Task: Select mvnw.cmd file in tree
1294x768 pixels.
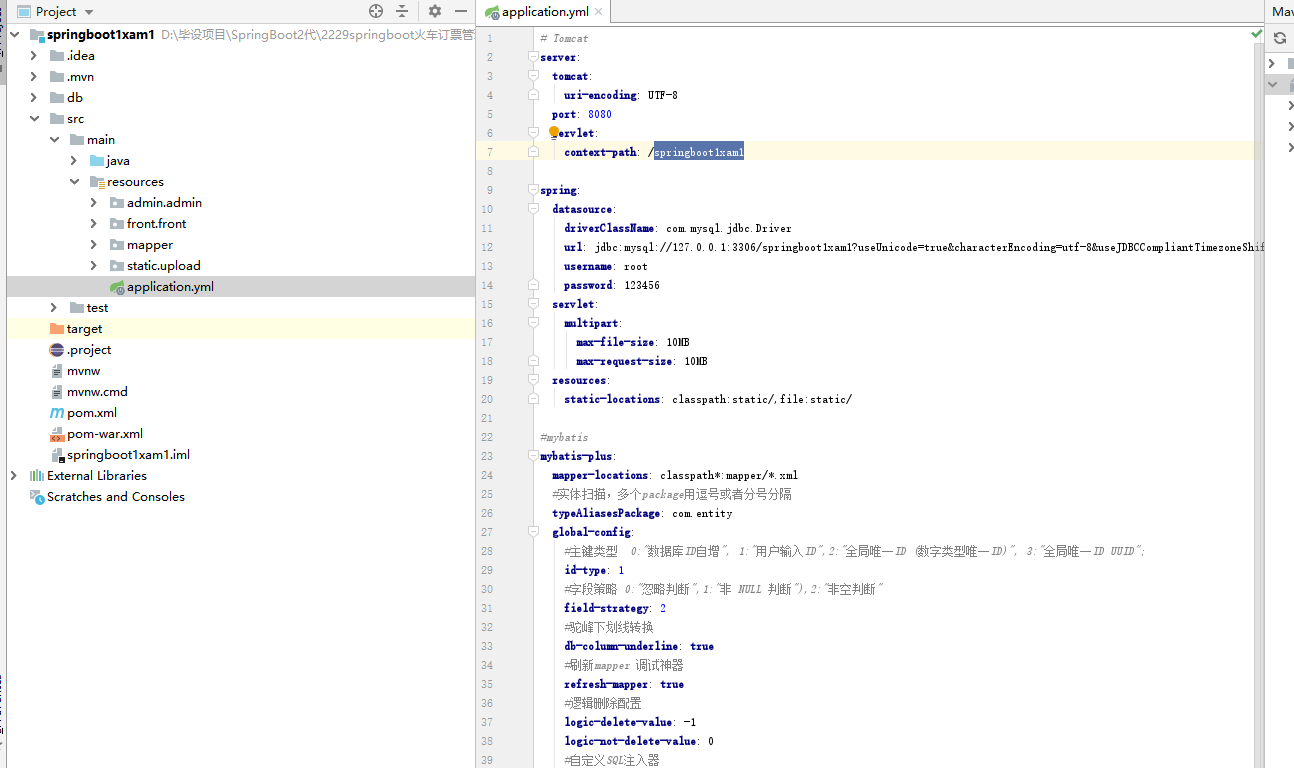Action: point(97,392)
